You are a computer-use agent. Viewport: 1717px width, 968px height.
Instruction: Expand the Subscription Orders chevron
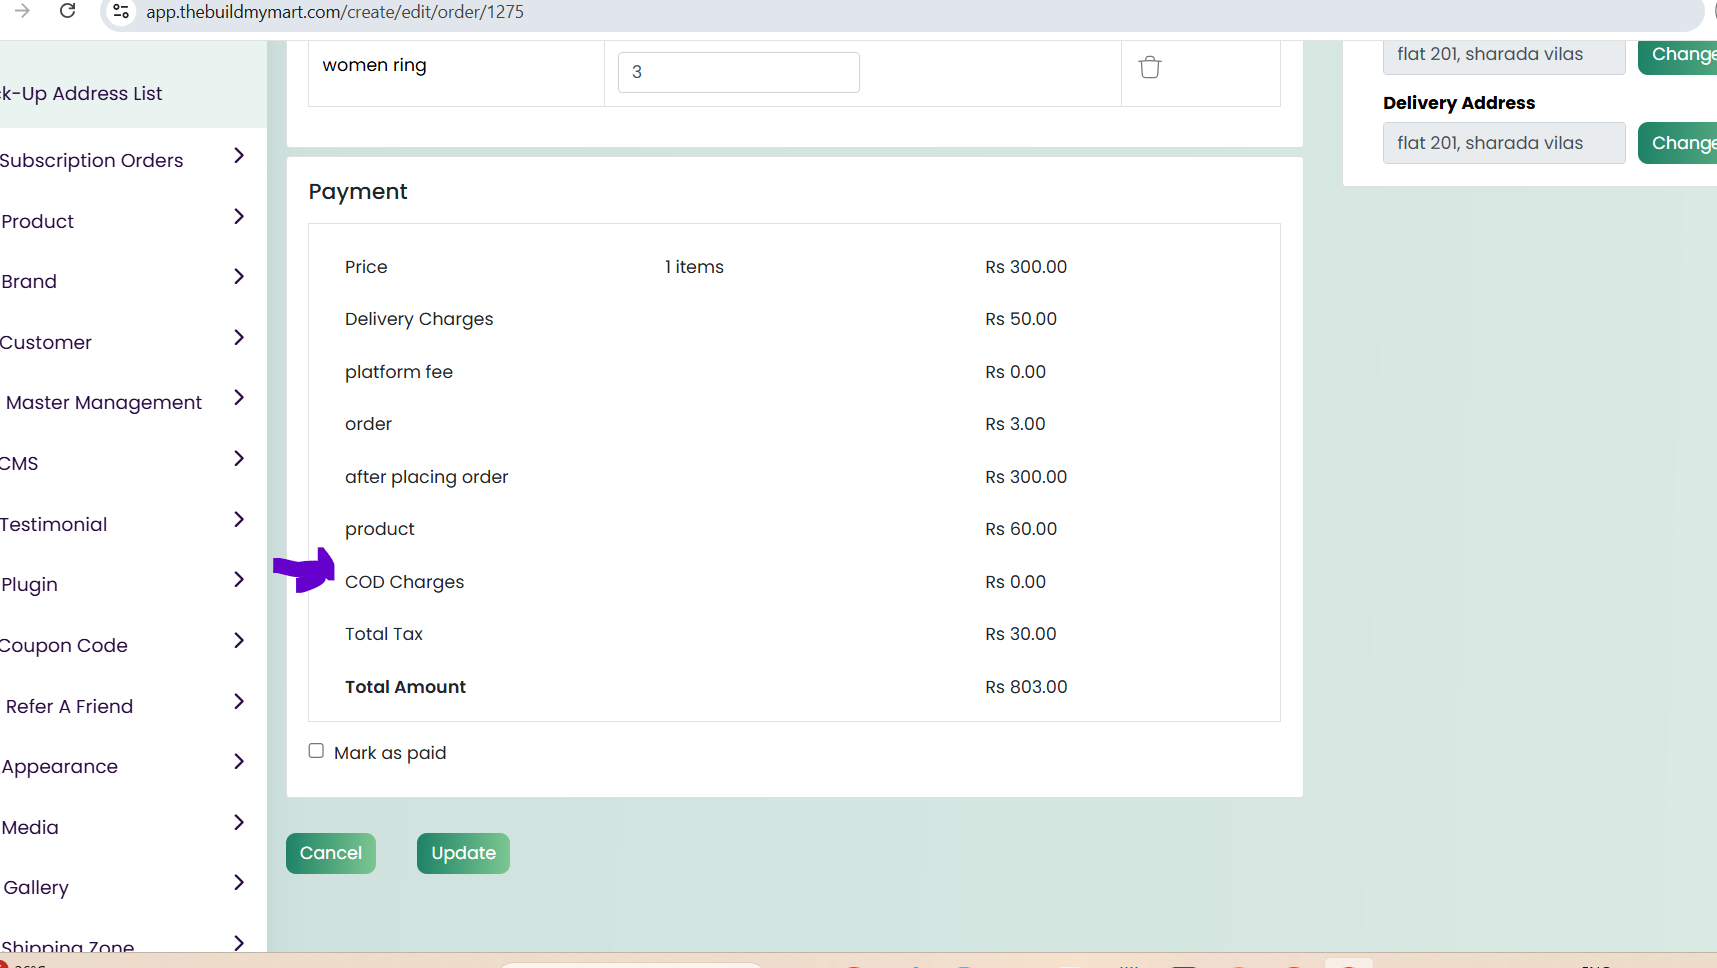(239, 155)
